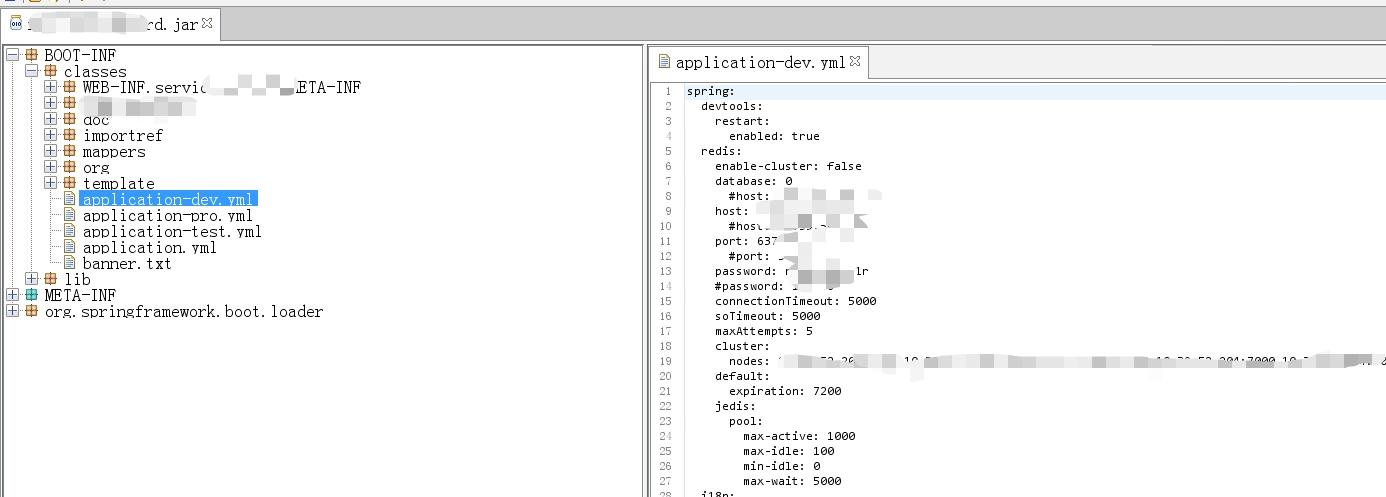Screen dimensions: 1386x497
Task: Click the file icon on the application-dev.yml tab
Action: pos(664,62)
